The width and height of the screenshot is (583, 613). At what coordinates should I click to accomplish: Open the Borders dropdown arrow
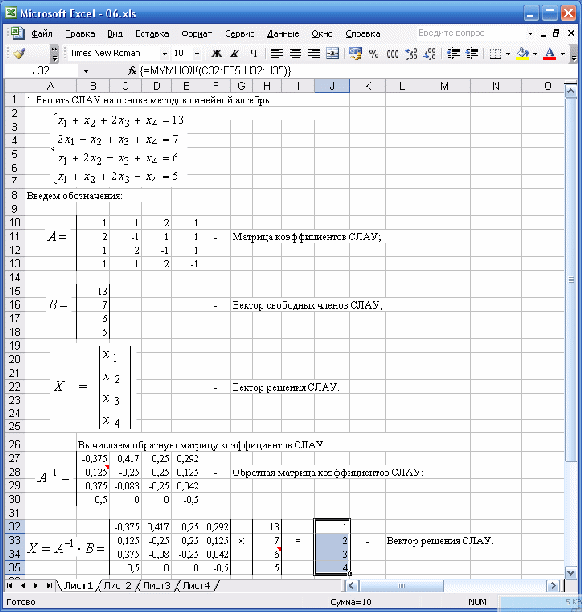508,54
